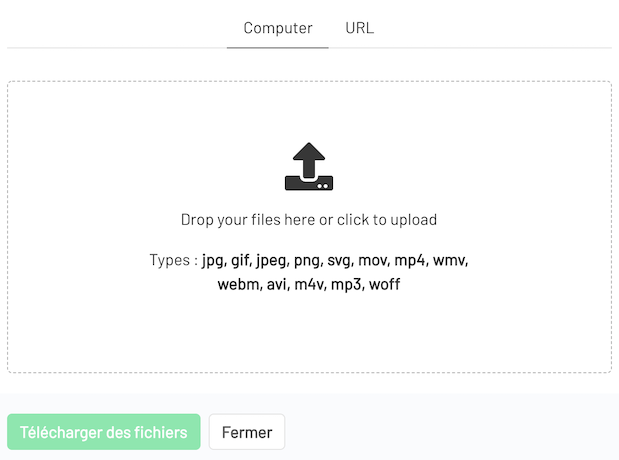Switch to the URL tab

coord(360,28)
